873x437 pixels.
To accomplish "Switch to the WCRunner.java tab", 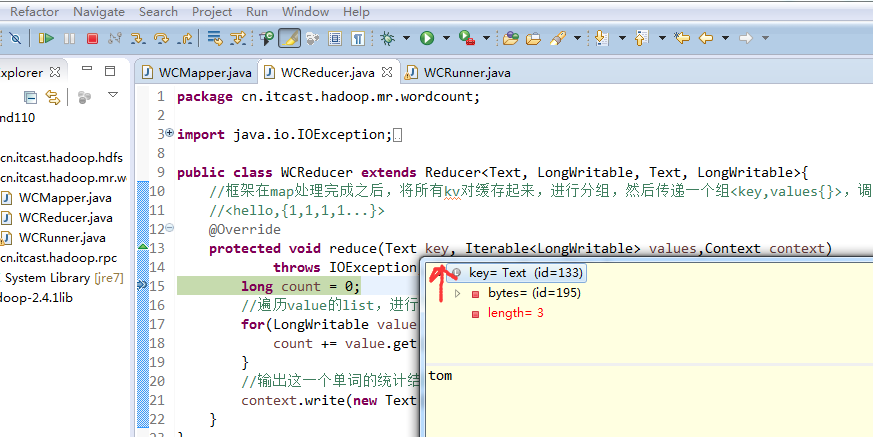I will 458,72.
